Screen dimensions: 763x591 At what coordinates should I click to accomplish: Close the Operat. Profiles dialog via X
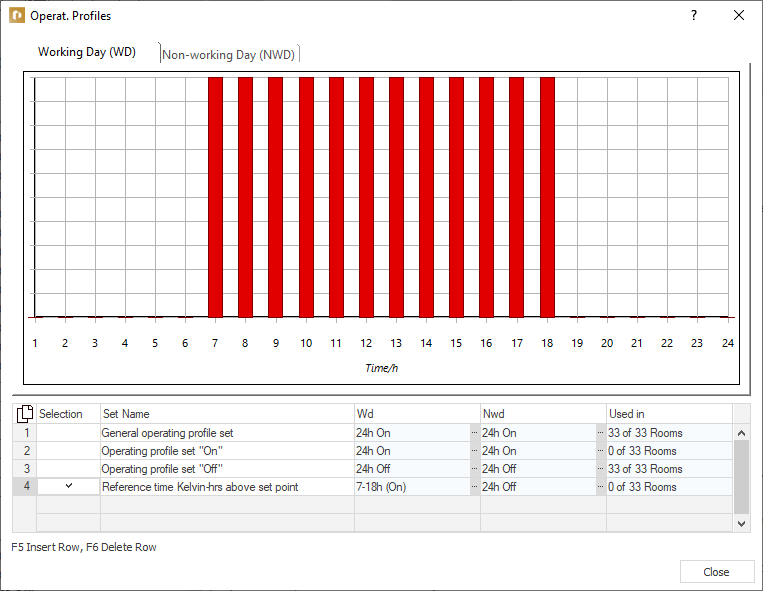click(x=739, y=16)
